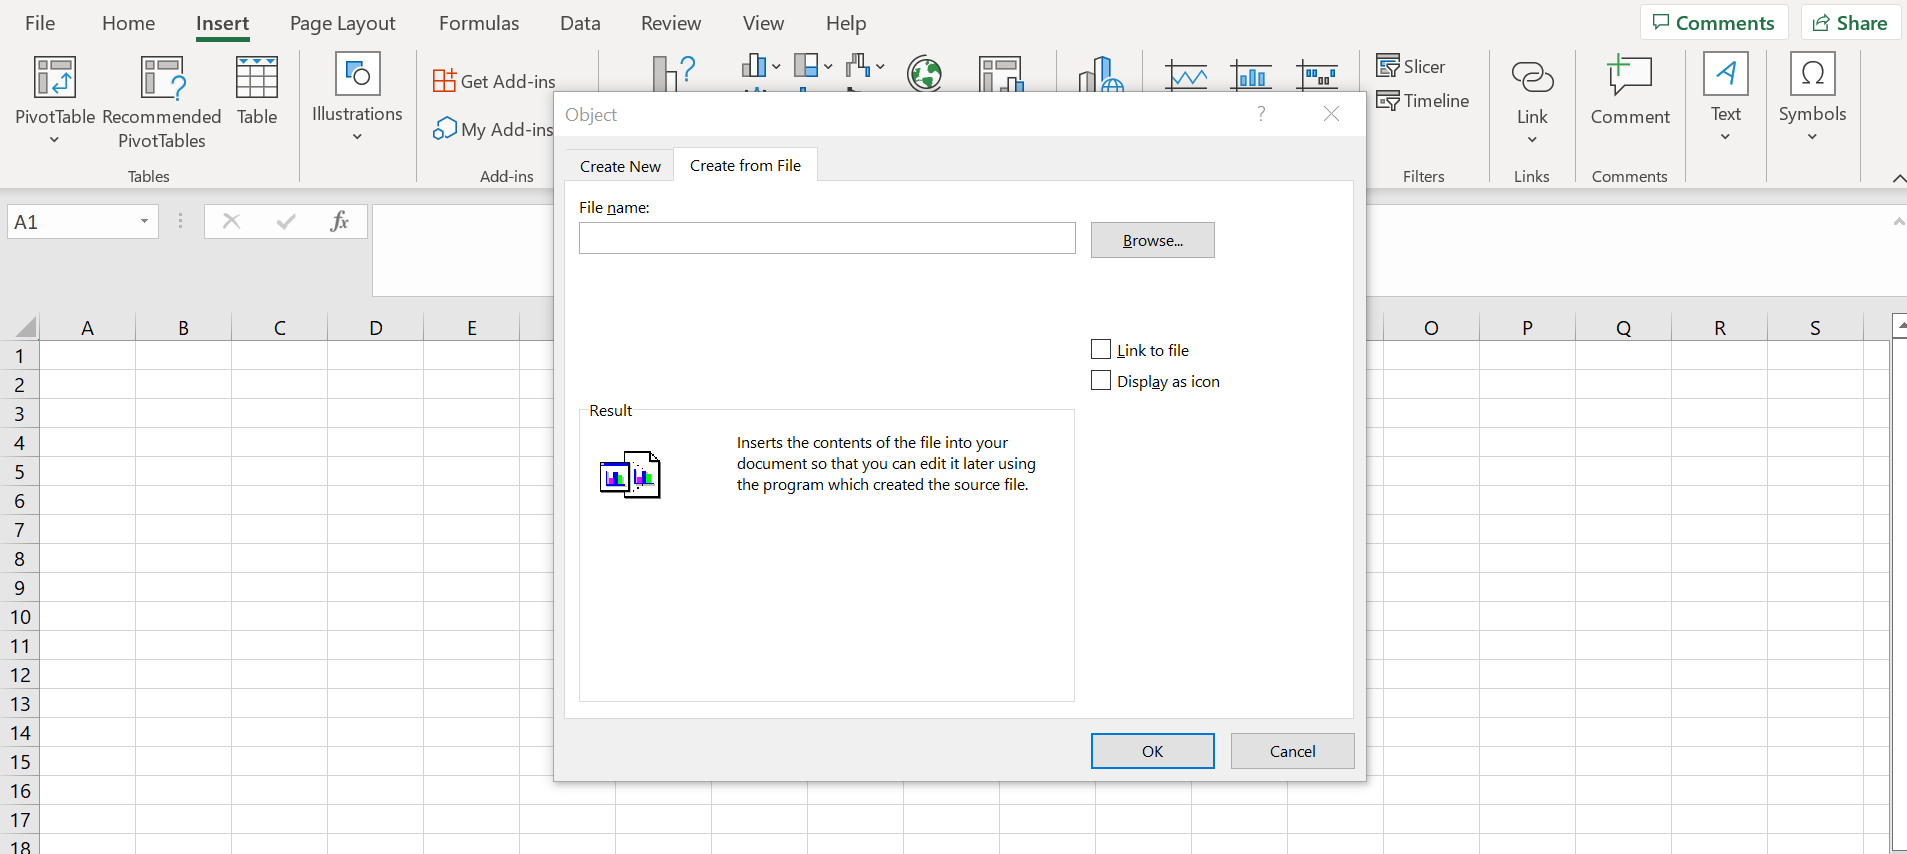The width and height of the screenshot is (1907, 854).
Task: Collapse the ribbon with the chevron
Action: 1898,178
